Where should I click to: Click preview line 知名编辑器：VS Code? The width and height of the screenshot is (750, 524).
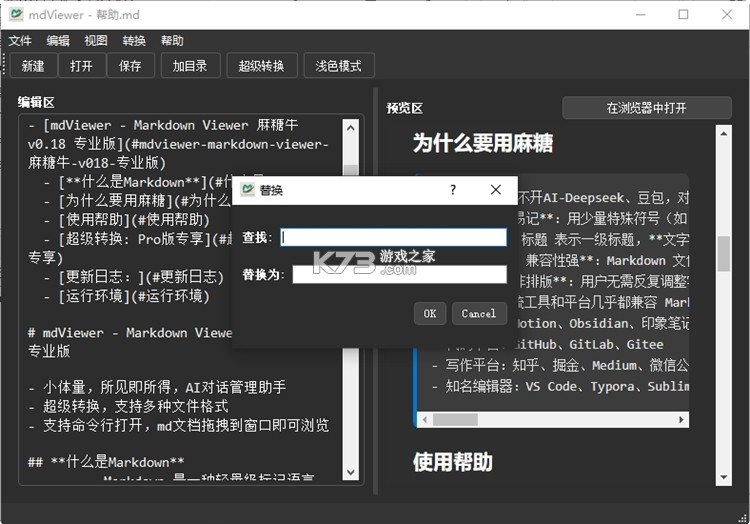click(560, 386)
